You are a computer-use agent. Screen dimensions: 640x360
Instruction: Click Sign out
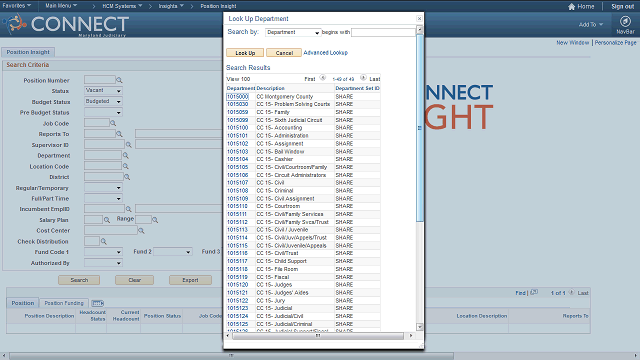pos(622,6)
